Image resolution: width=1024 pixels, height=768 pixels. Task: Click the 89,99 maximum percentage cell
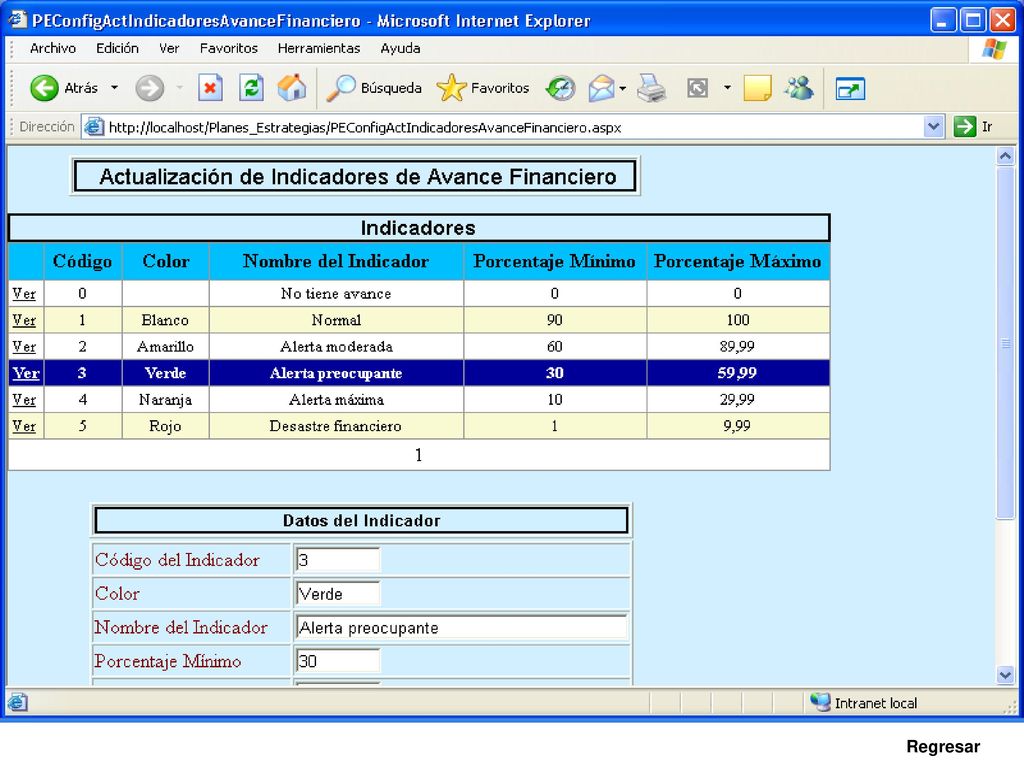coord(738,347)
